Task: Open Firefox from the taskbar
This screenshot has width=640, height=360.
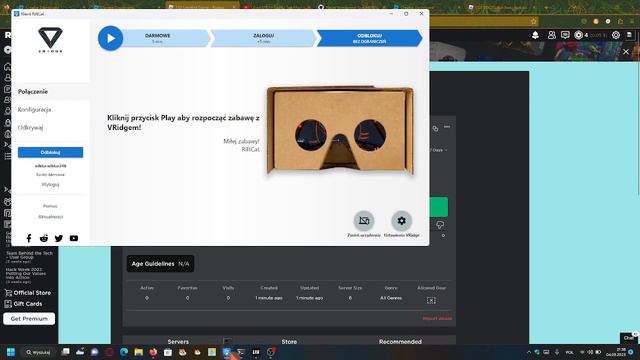Action: (x=153, y=352)
